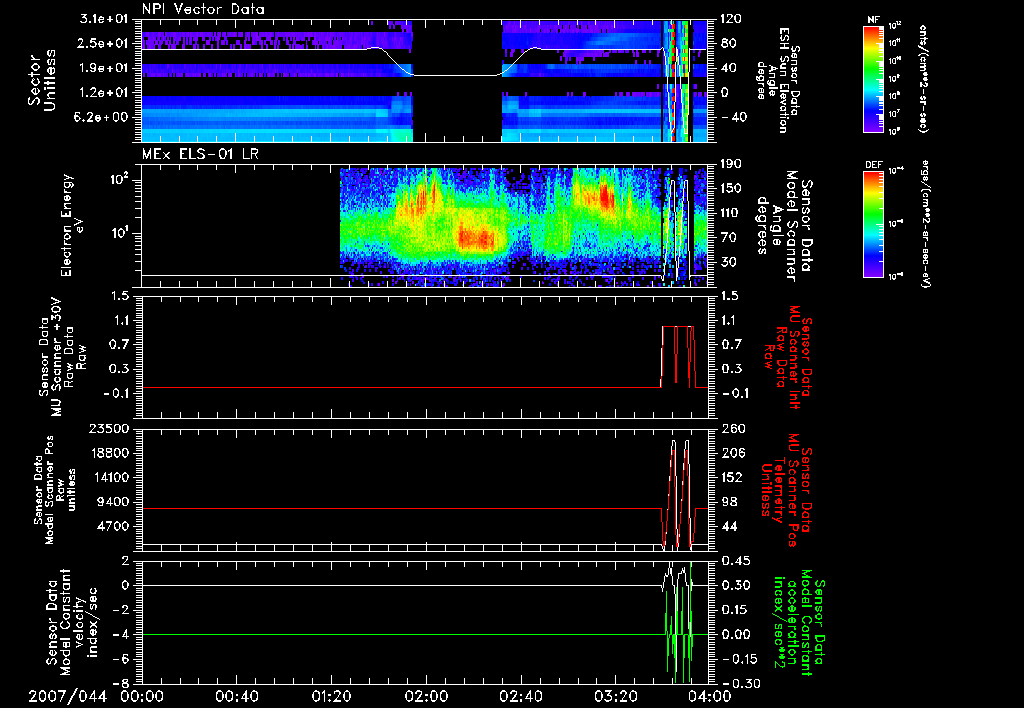The height and width of the screenshot is (708, 1024).
Task: Click the NF flux color bar
Action: pyautogui.click(x=874, y=78)
